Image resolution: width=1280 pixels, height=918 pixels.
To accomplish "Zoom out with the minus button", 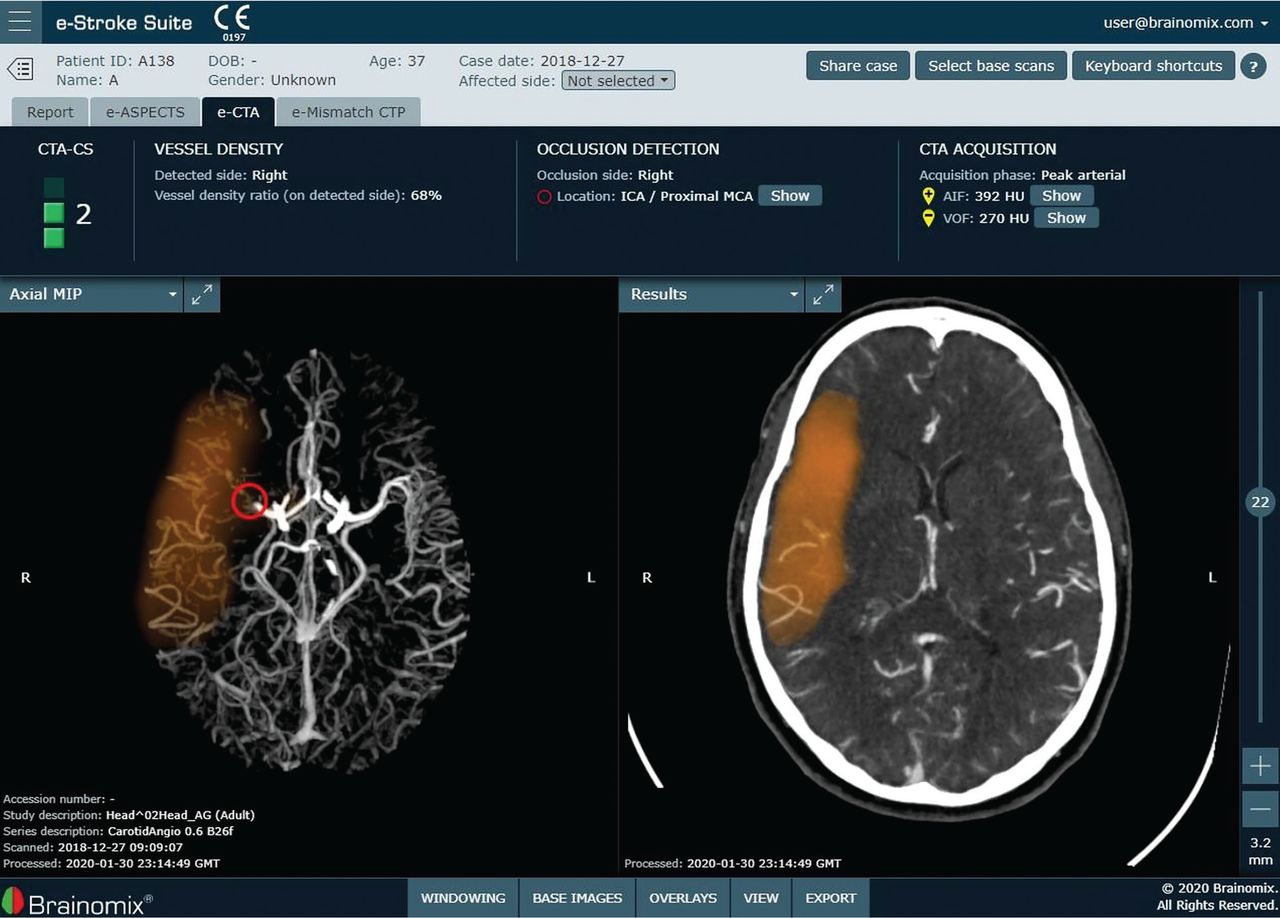I will click(1260, 808).
